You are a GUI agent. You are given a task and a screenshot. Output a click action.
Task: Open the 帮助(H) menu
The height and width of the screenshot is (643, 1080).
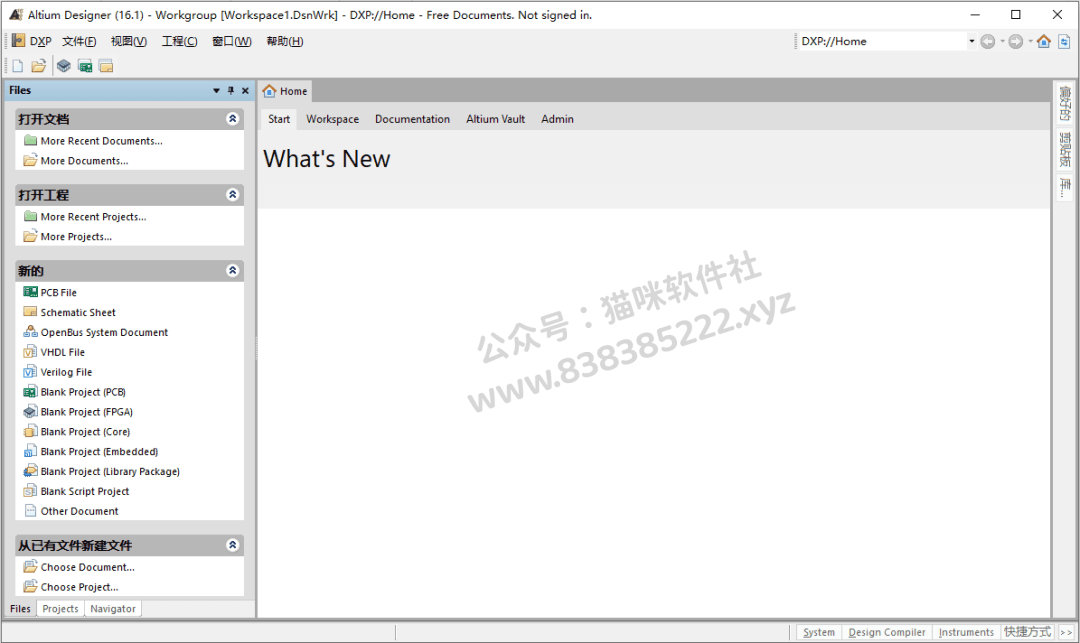point(284,41)
